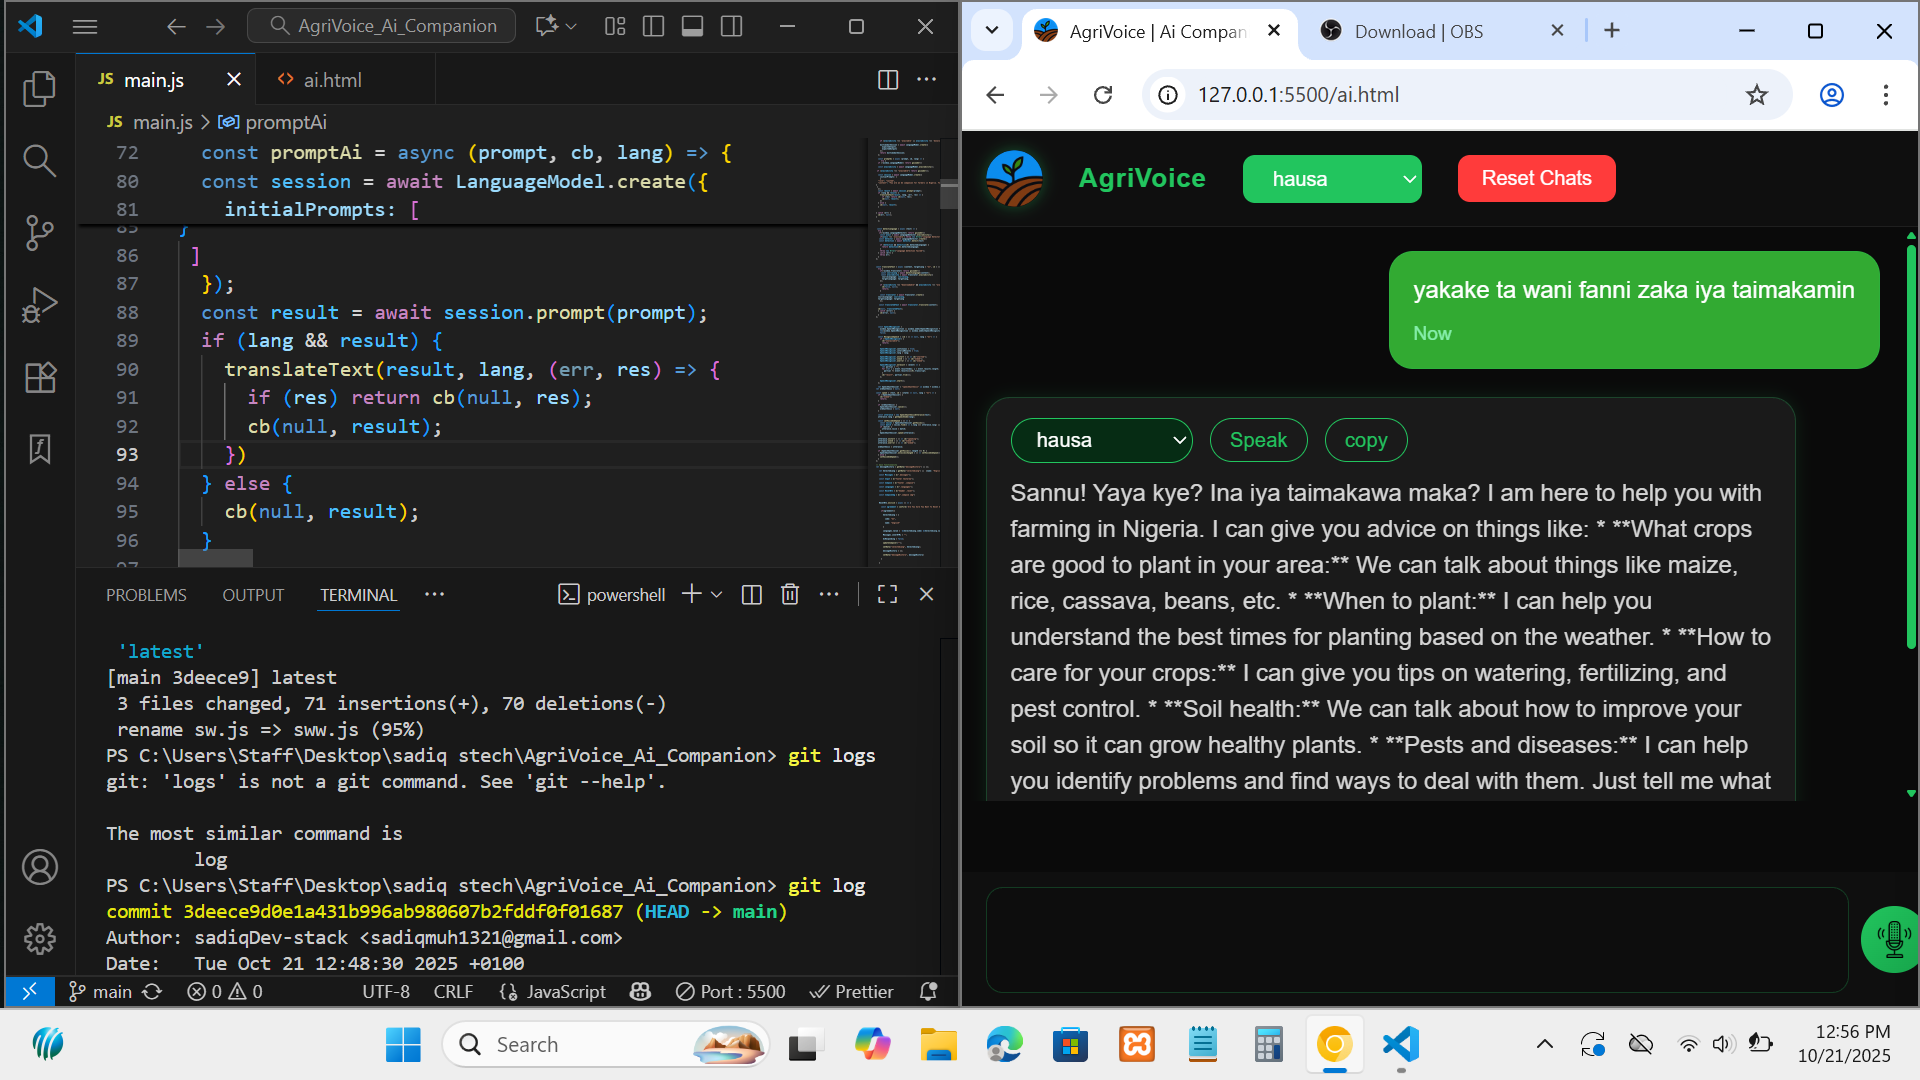
Task: Click the Reset Chats button
Action: [1535, 179]
